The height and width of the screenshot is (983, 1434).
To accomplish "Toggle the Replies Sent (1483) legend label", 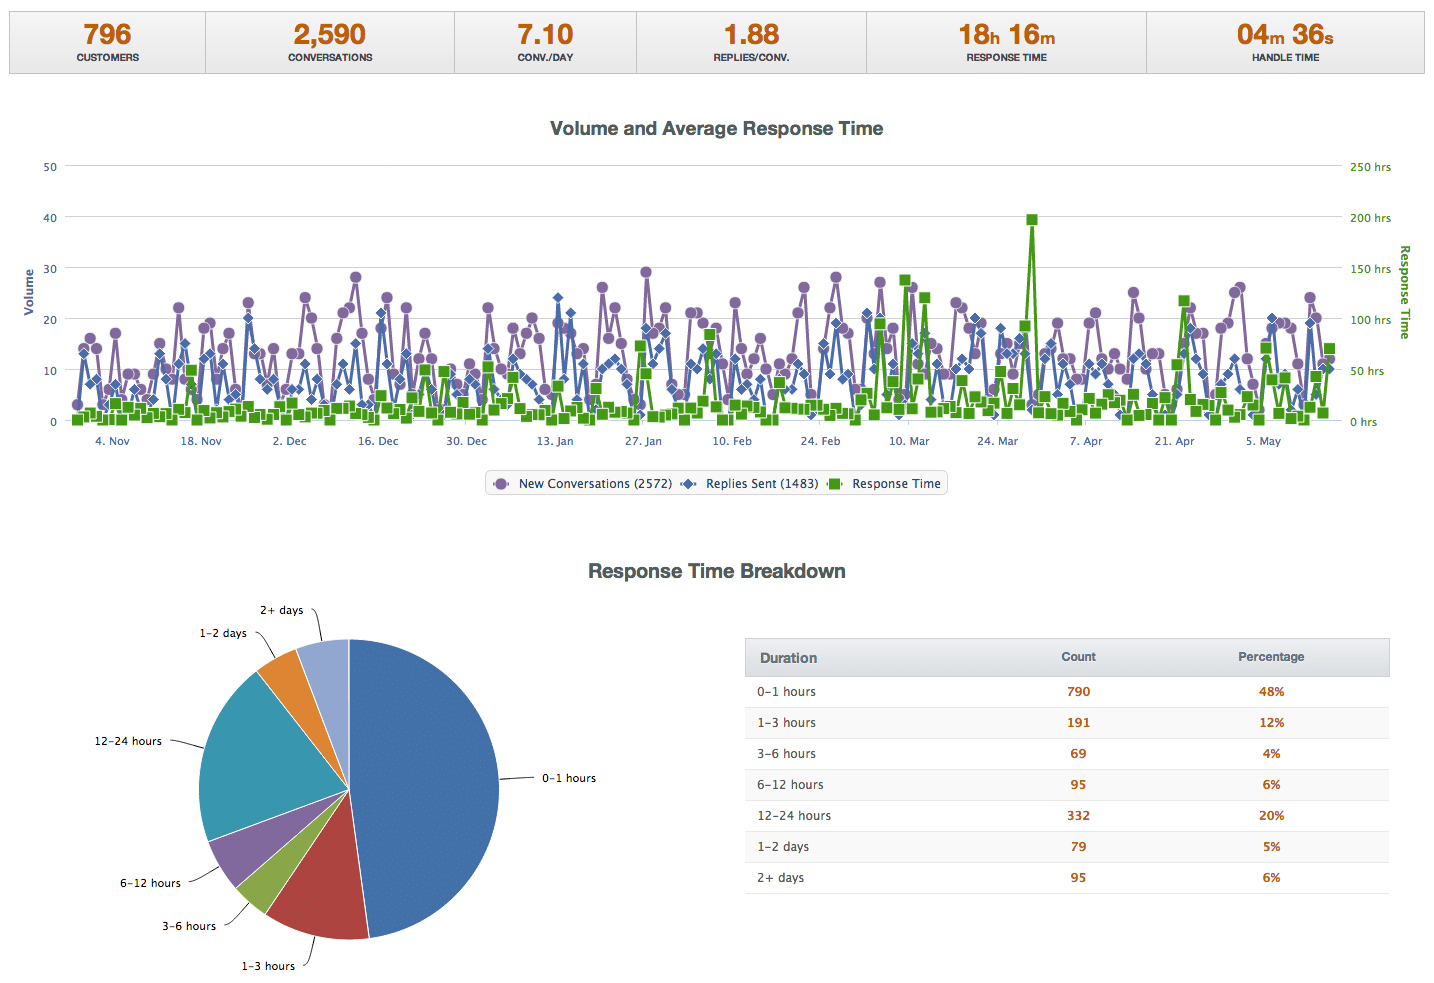I will click(x=761, y=484).
